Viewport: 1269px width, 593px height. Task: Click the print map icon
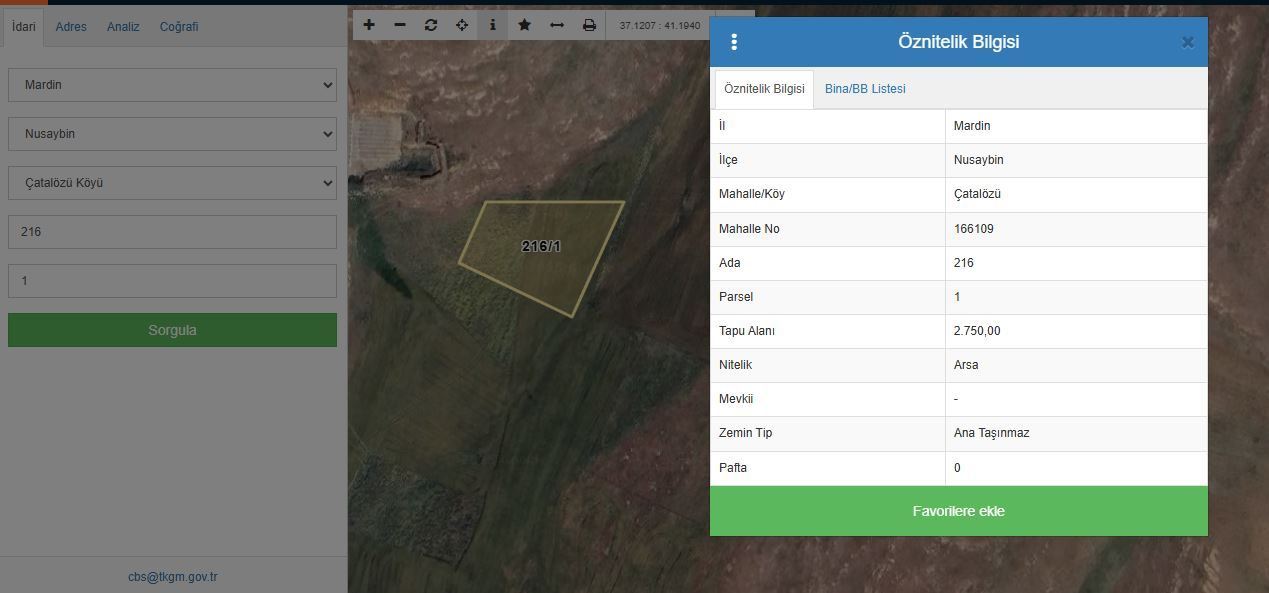click(589, 25)
